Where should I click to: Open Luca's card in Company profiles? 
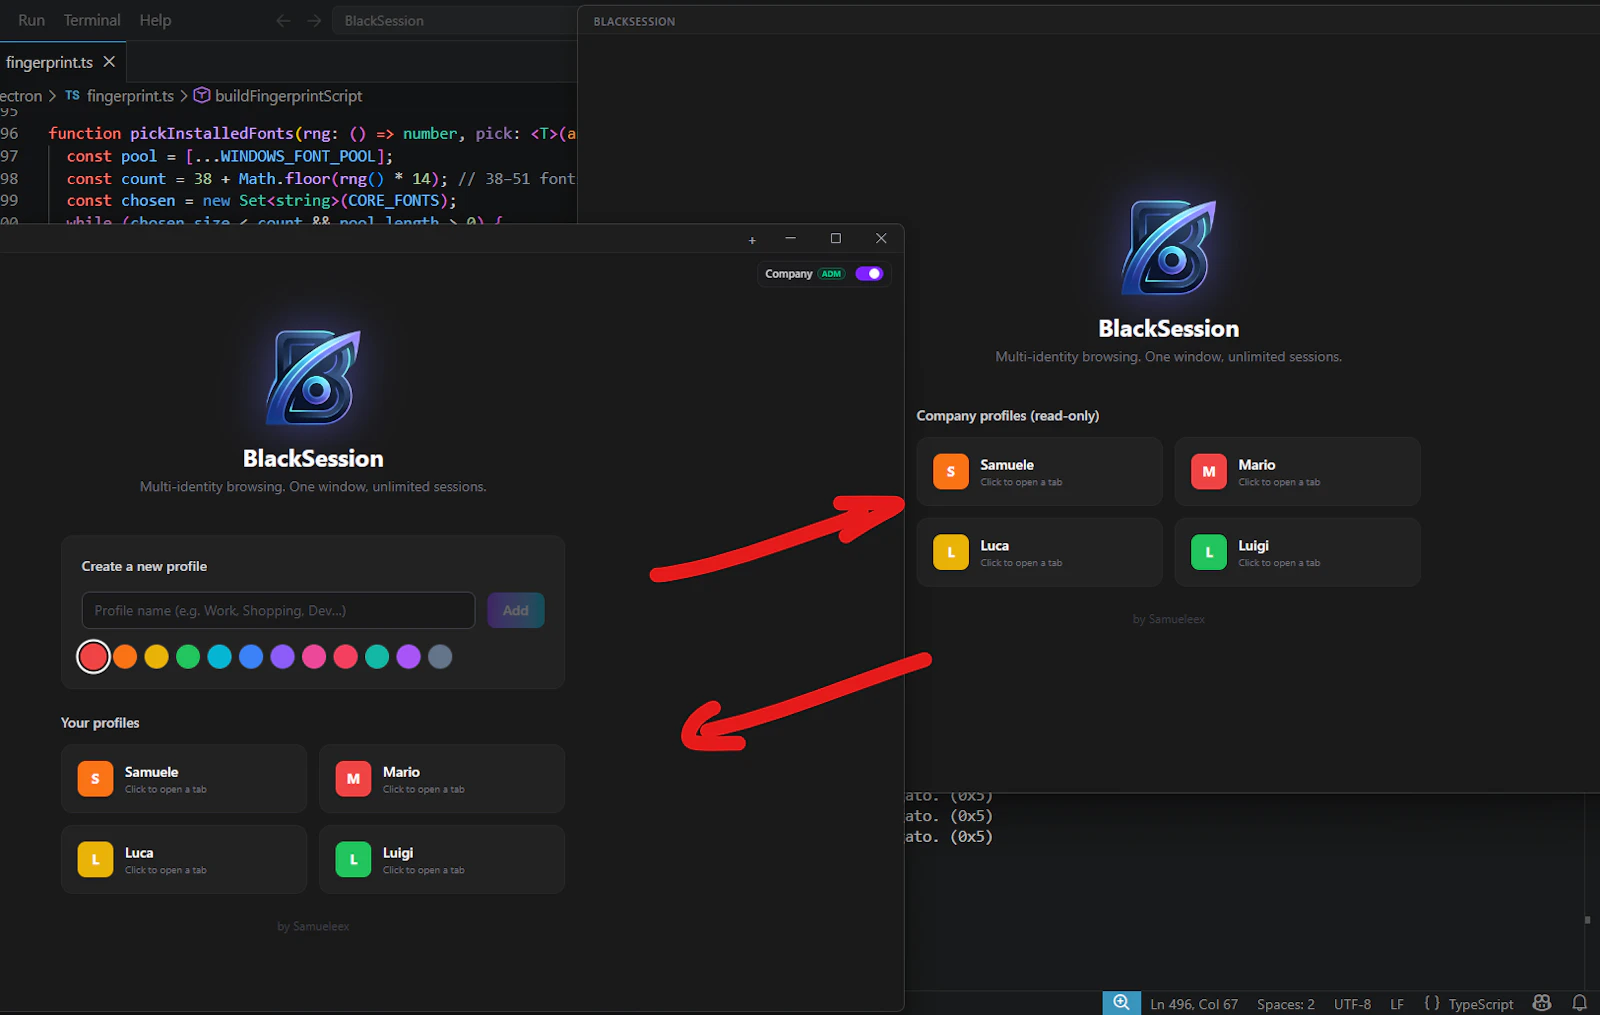pyautogui.click(x=1040, y=552)
